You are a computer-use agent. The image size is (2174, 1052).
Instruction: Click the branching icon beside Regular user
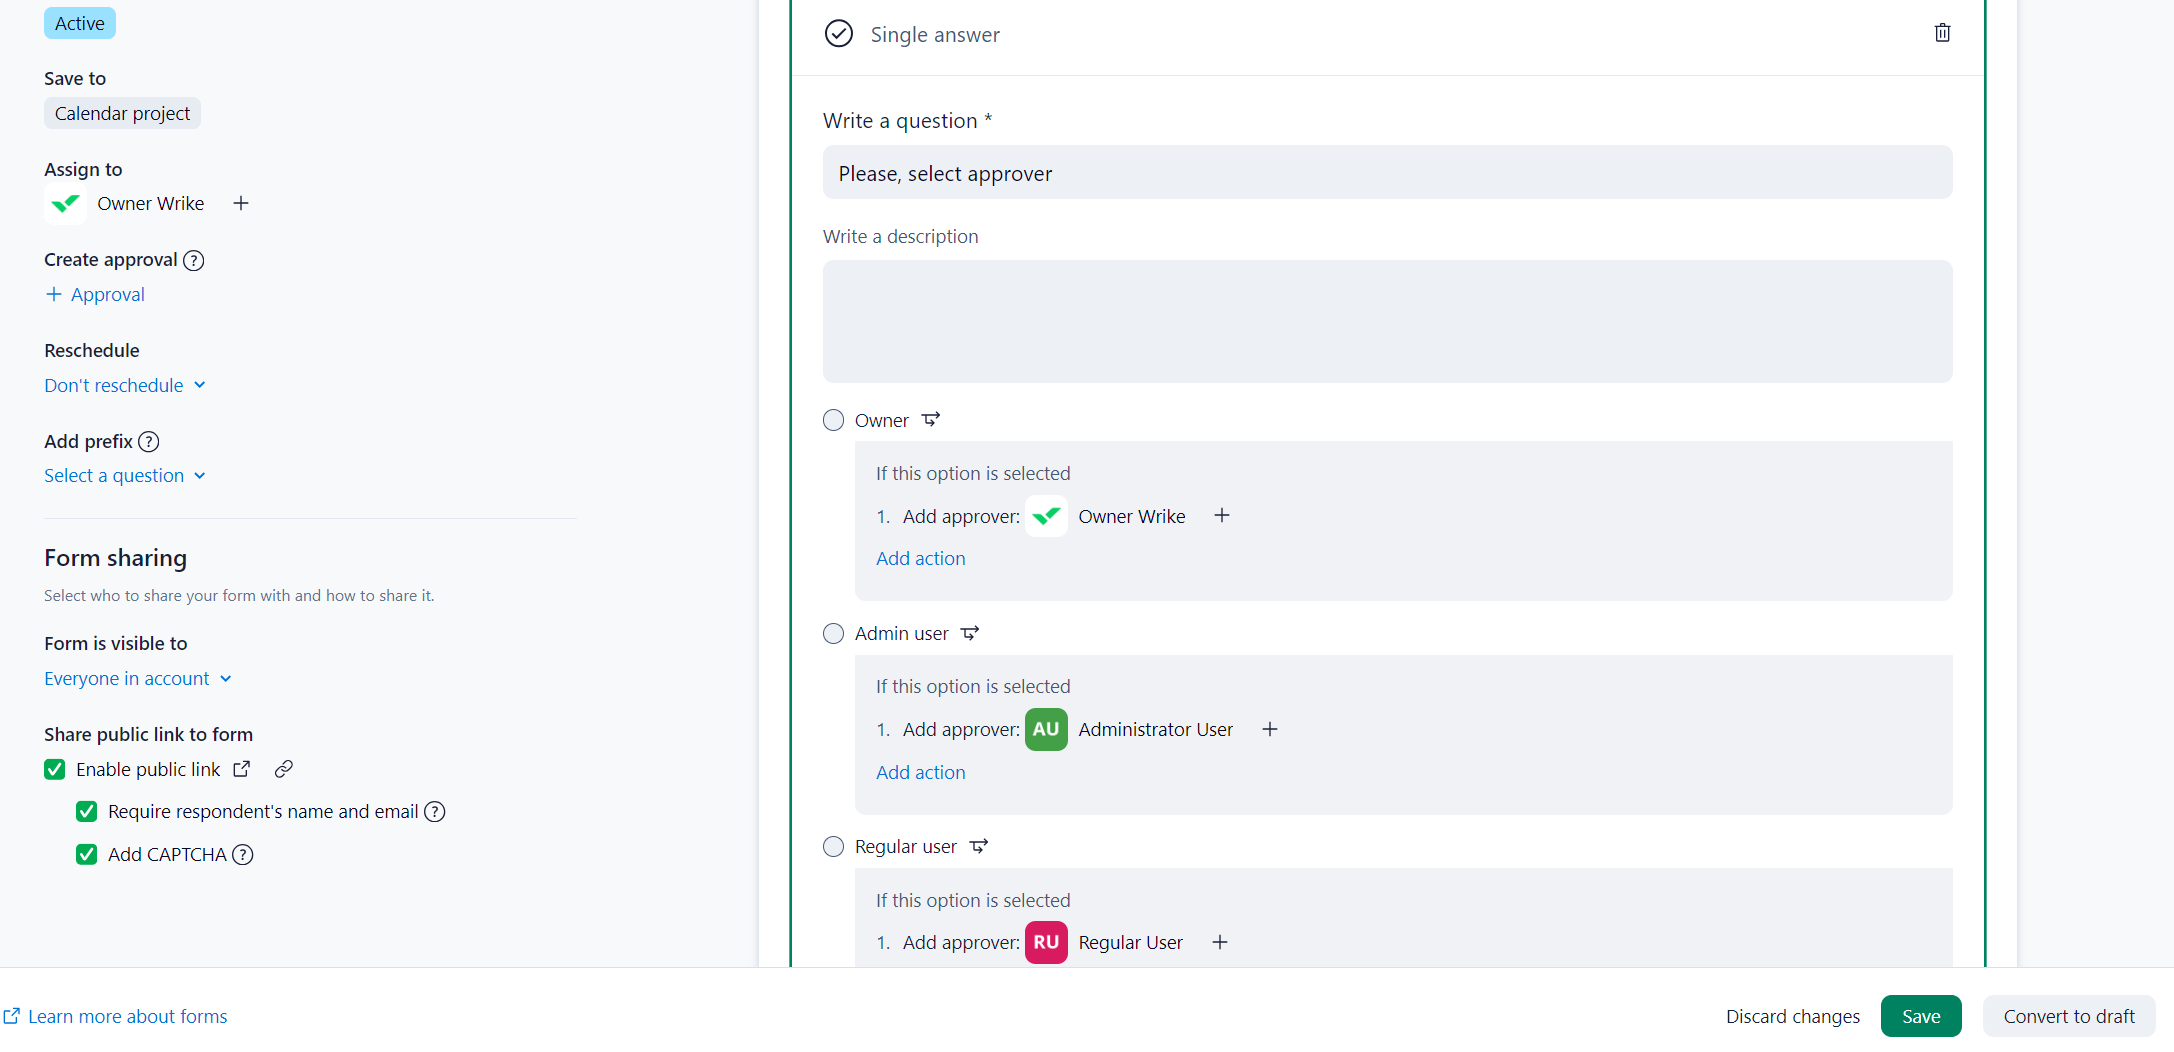tap(979, 846)
